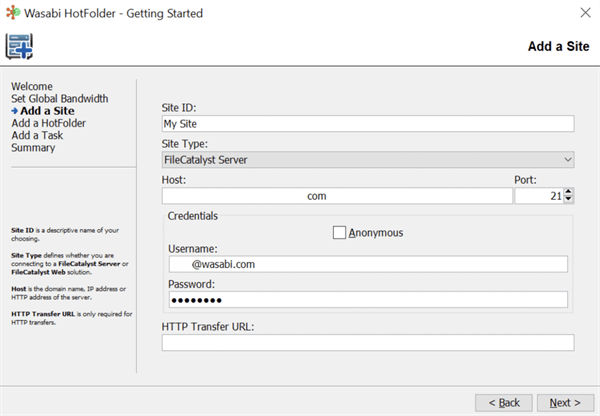The width and height of the screenshot is (600, 416).
Task: Click the Site ID text field
Action: pyautogui.click(x=367, y=124)
